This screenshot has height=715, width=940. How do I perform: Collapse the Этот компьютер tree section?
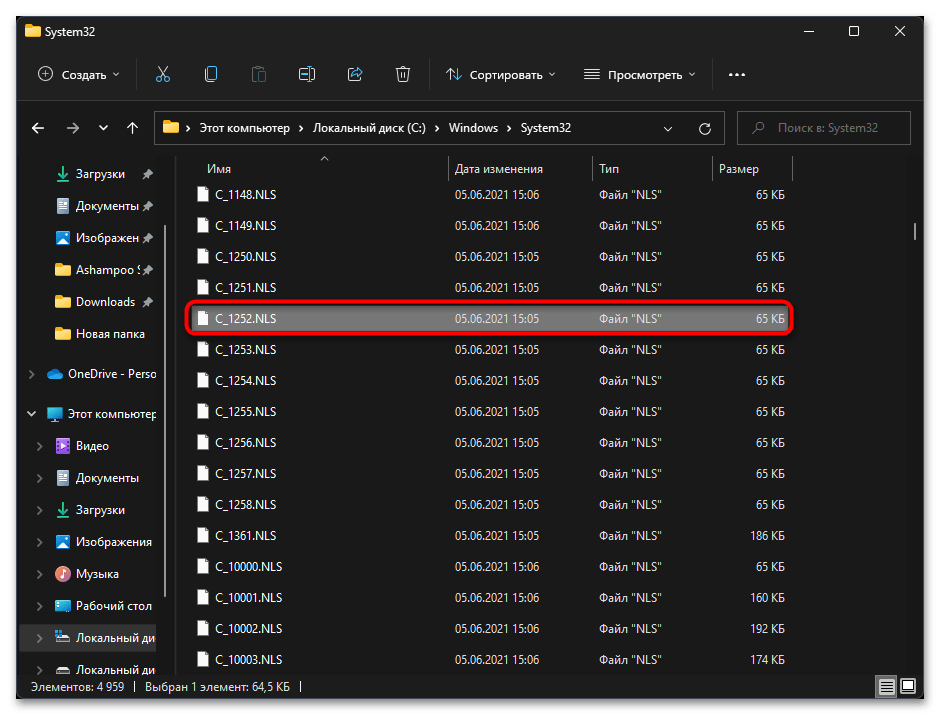(x=30, y=413)
